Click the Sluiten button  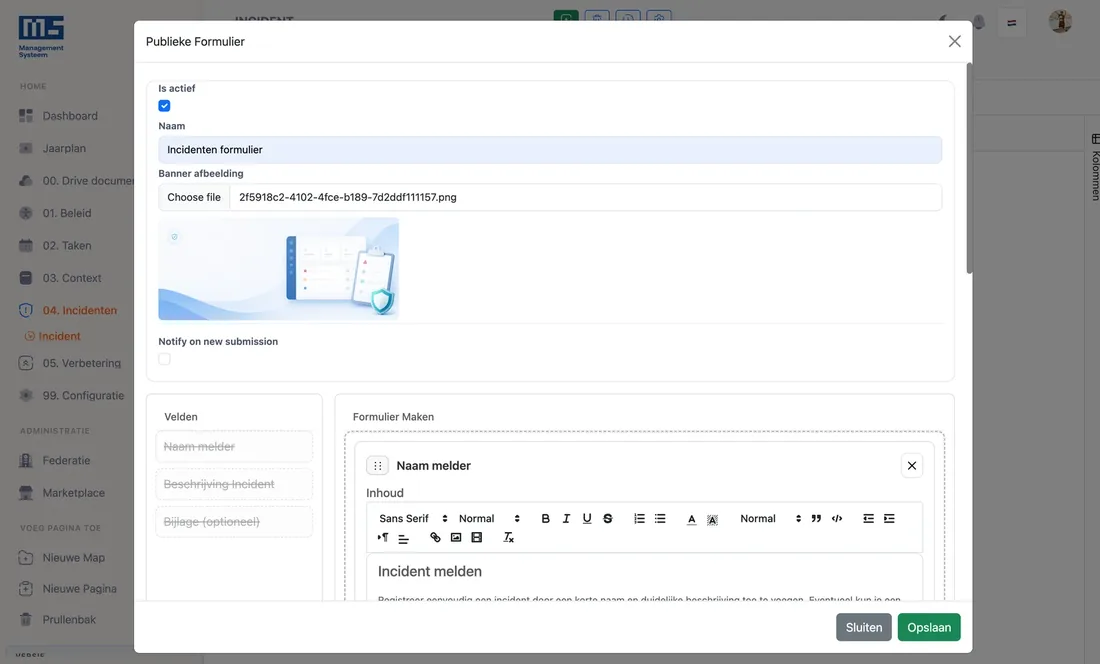coord(864,628)
